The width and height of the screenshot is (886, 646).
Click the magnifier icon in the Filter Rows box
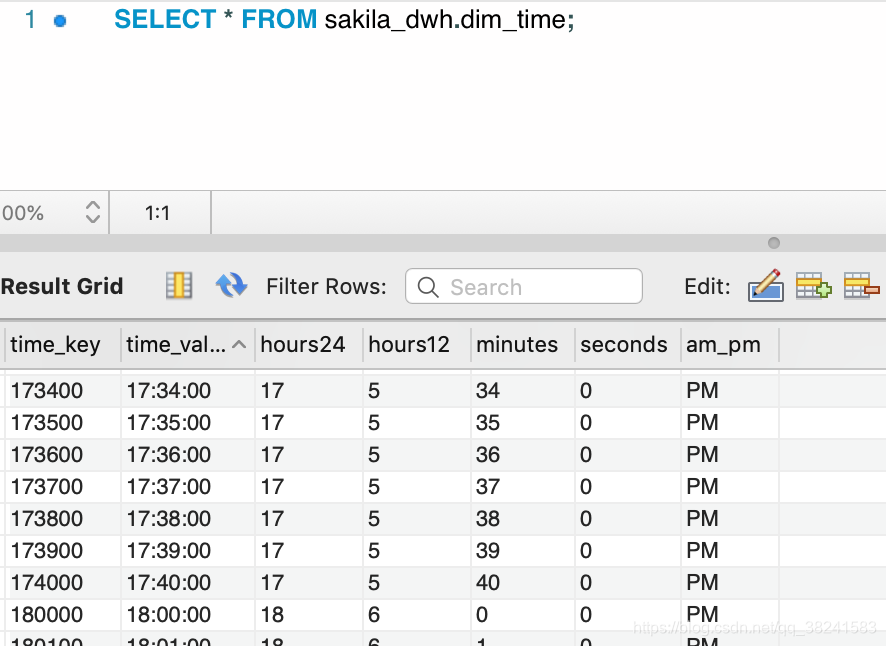point(428,287)
